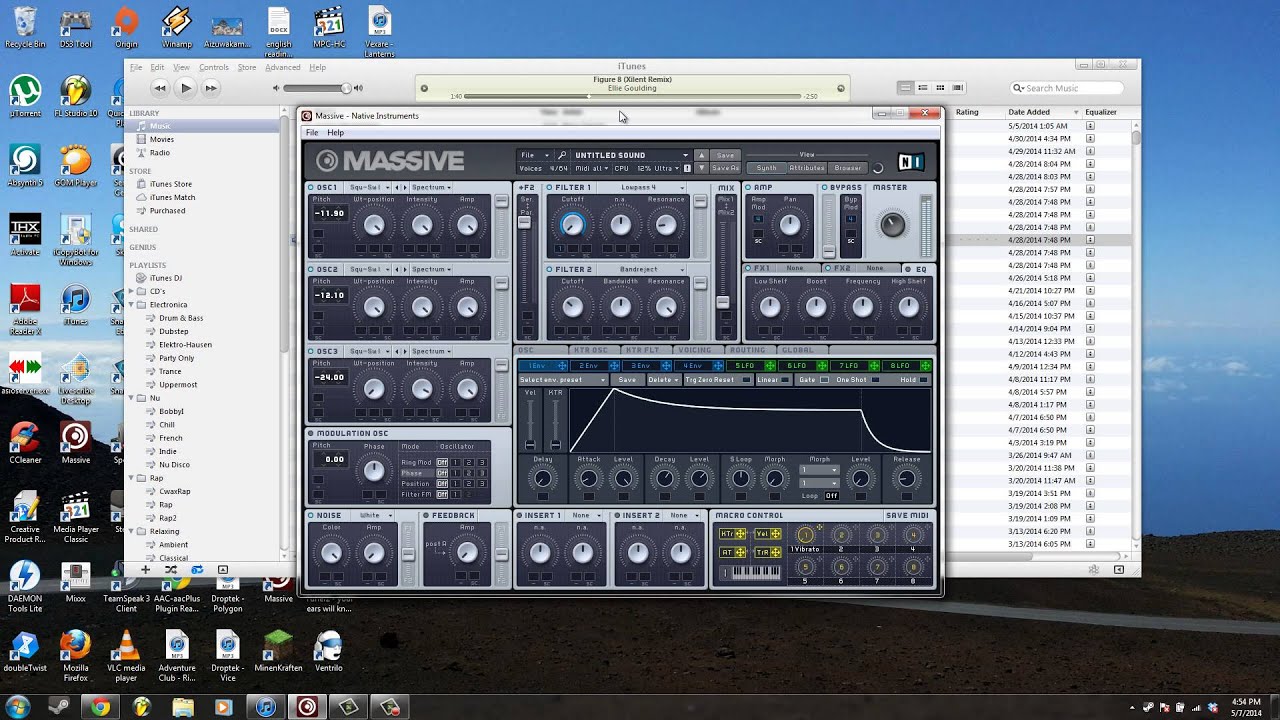Open Filter 2 type dropdown Bandreject

click(651, 269)
